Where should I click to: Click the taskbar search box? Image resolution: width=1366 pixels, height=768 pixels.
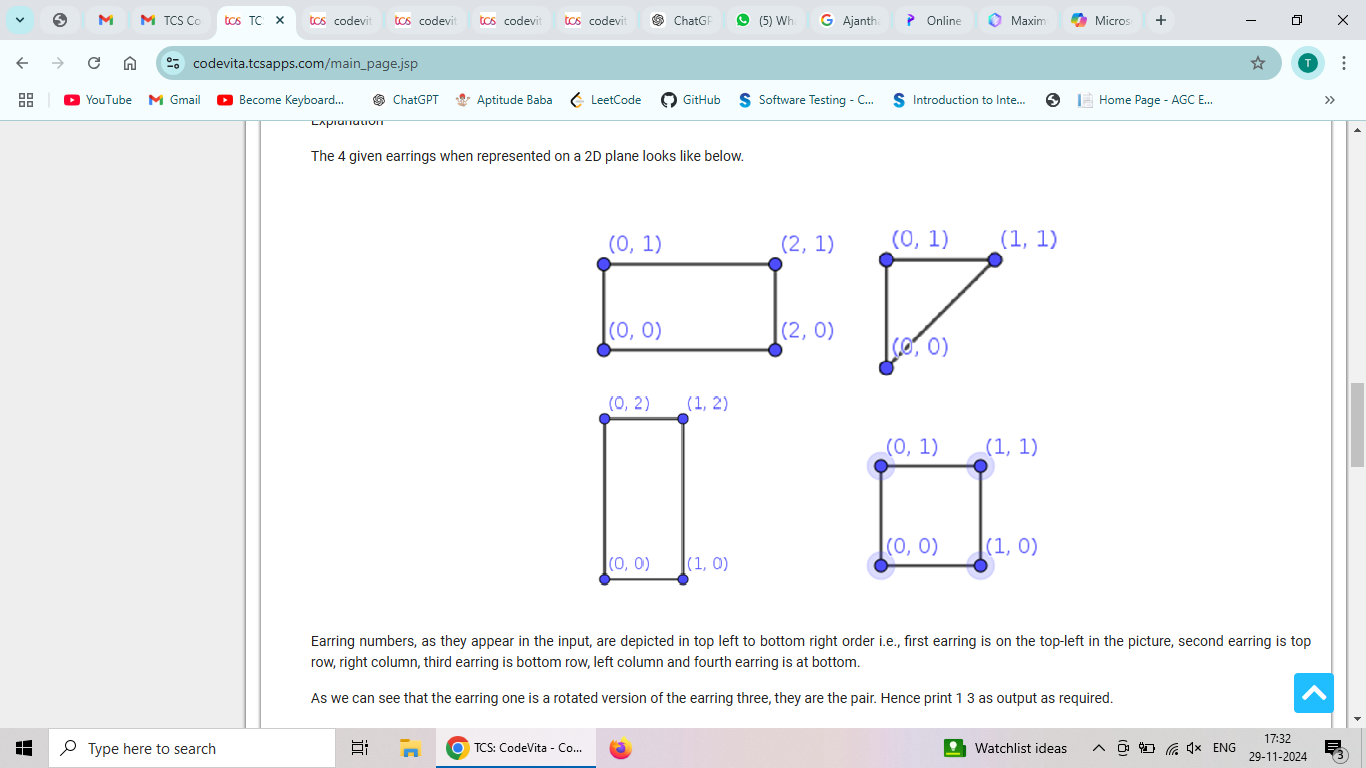click(191, 748)
